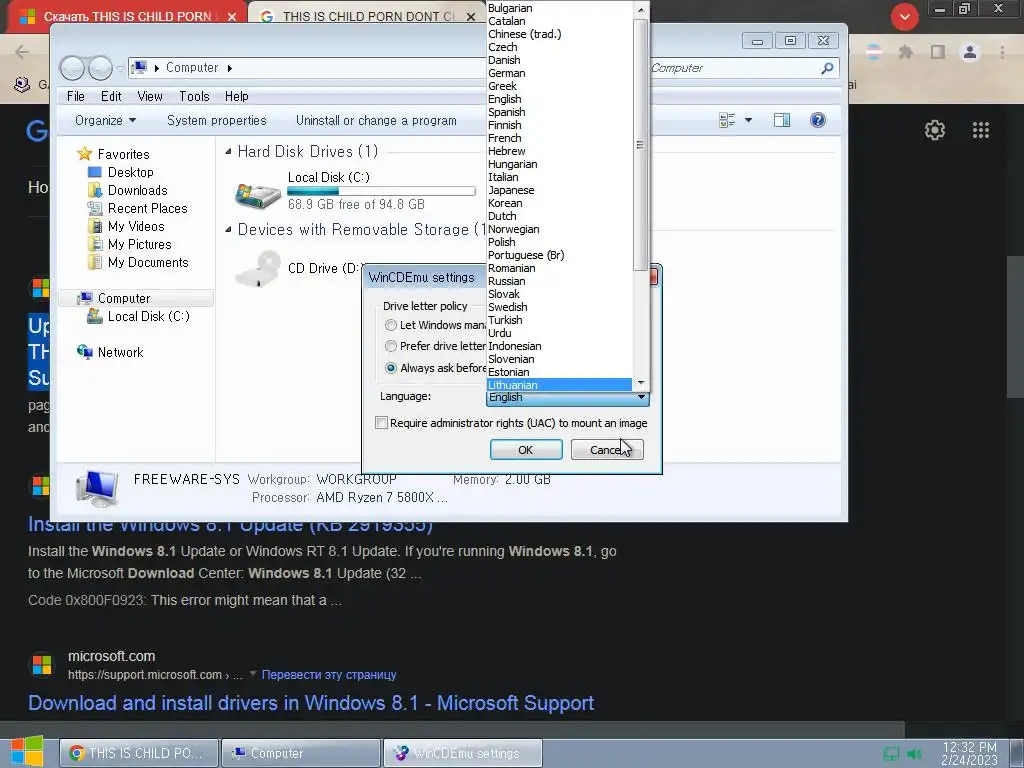Click the Chrome profile avatar icon
Viewport: 1024px width, 768px height.
[x=970, y=52]
